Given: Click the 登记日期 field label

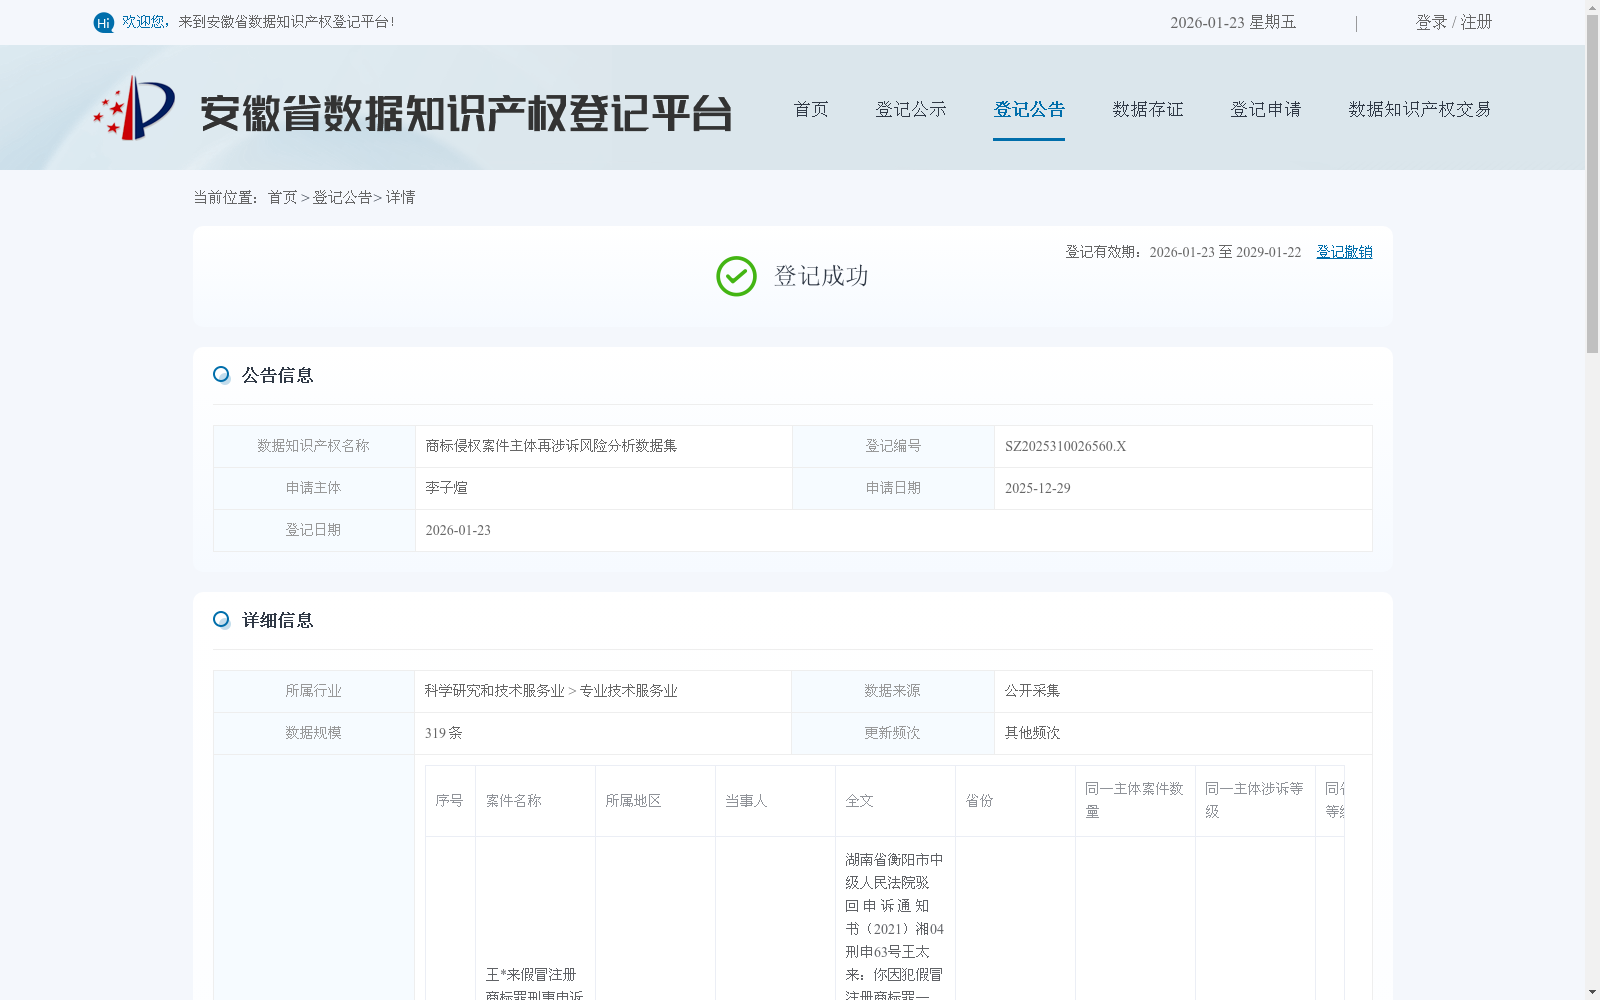Looking at the screenshot, I should click(x=313, y=530).
